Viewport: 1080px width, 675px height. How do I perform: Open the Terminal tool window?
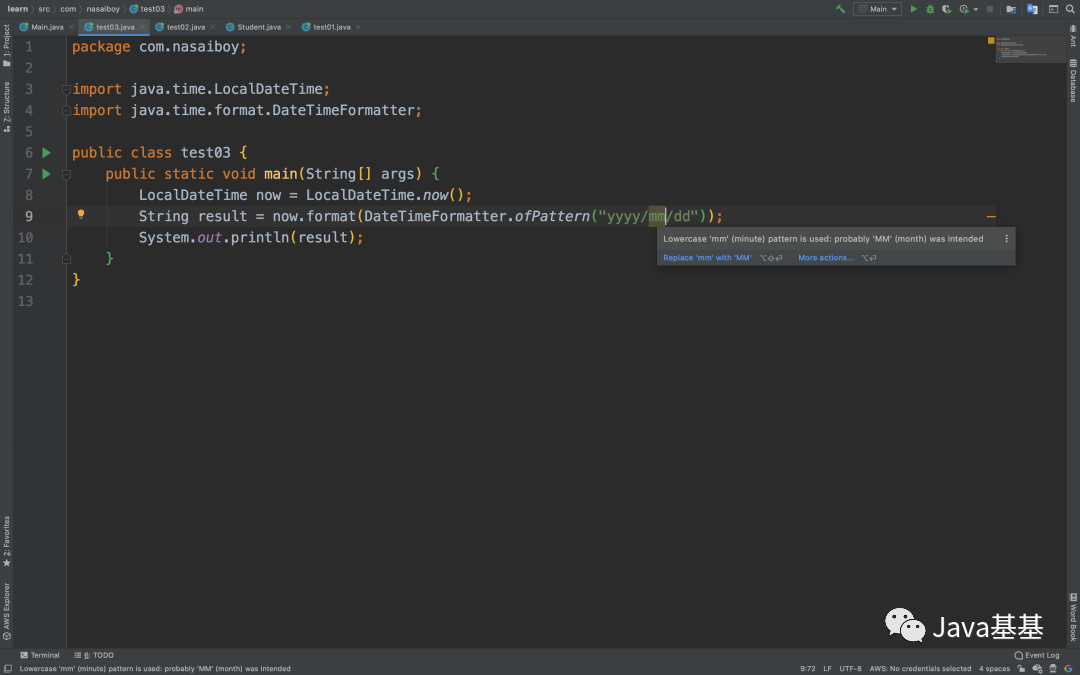pos(40,655)
